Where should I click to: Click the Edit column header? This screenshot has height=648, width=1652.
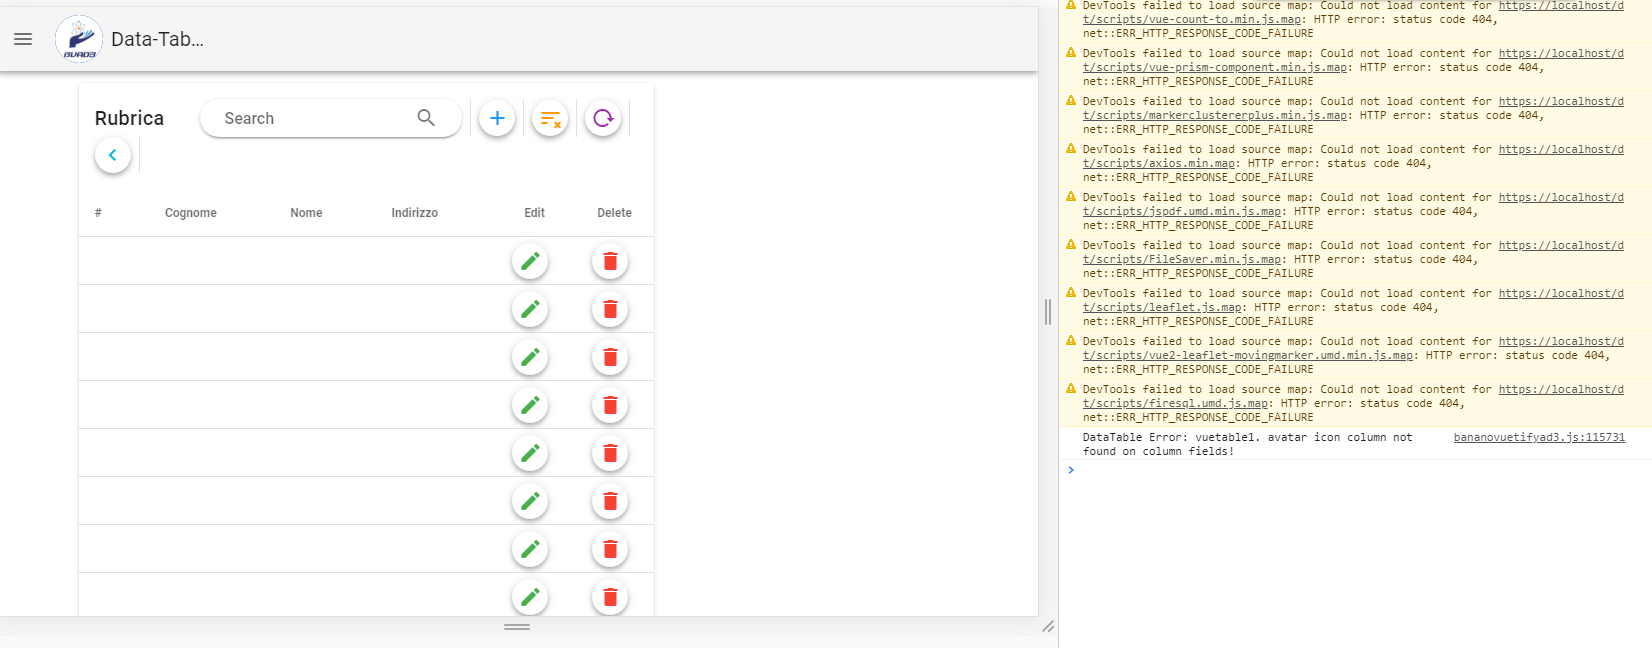point(535,213)
